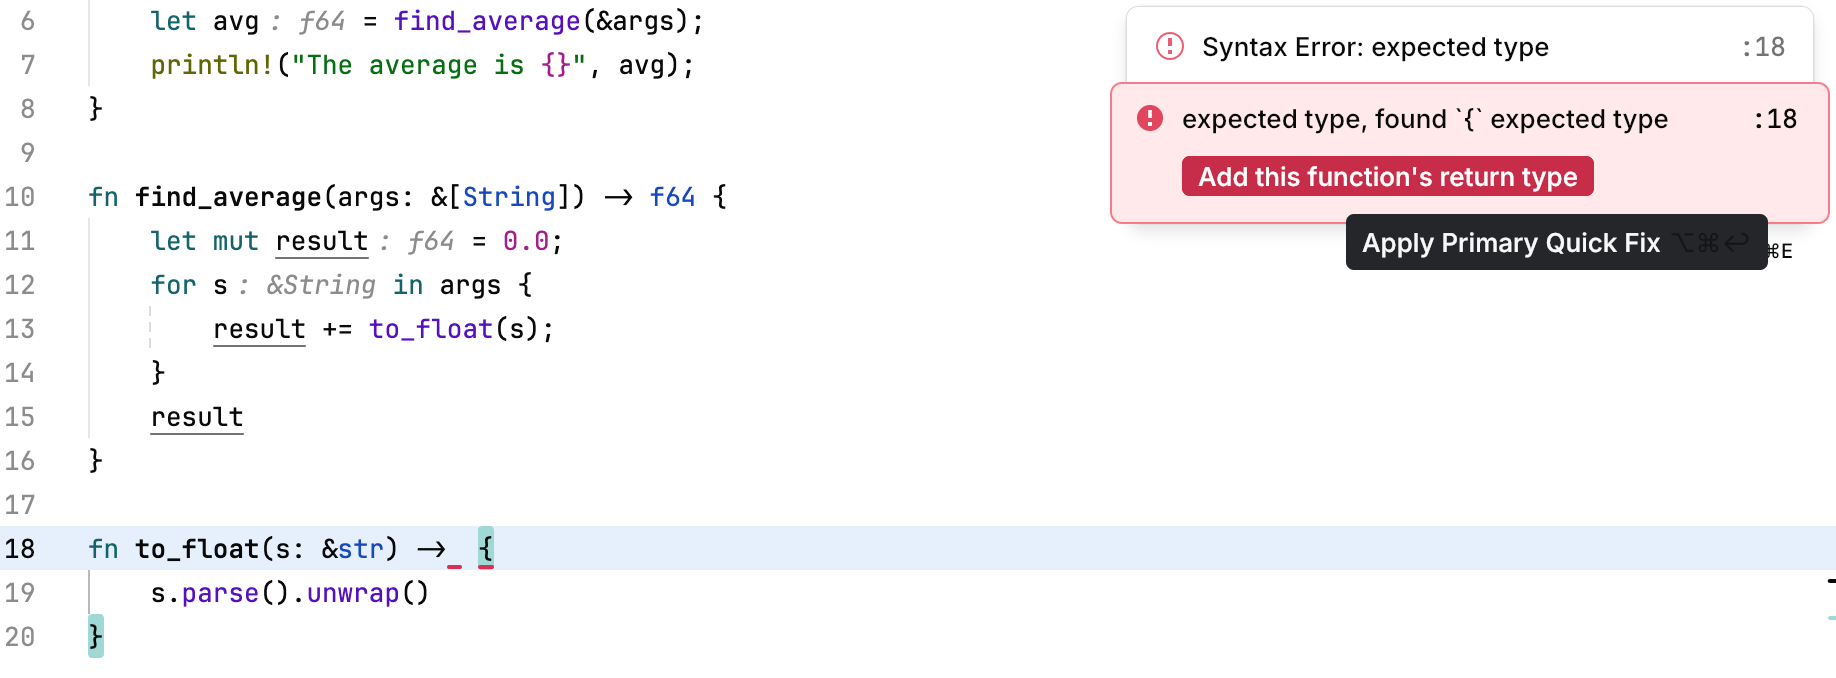This screenshot has height=678, width=1836.
Task: Click the &String inlay hint on line 12
Action: tap(321, 285)
